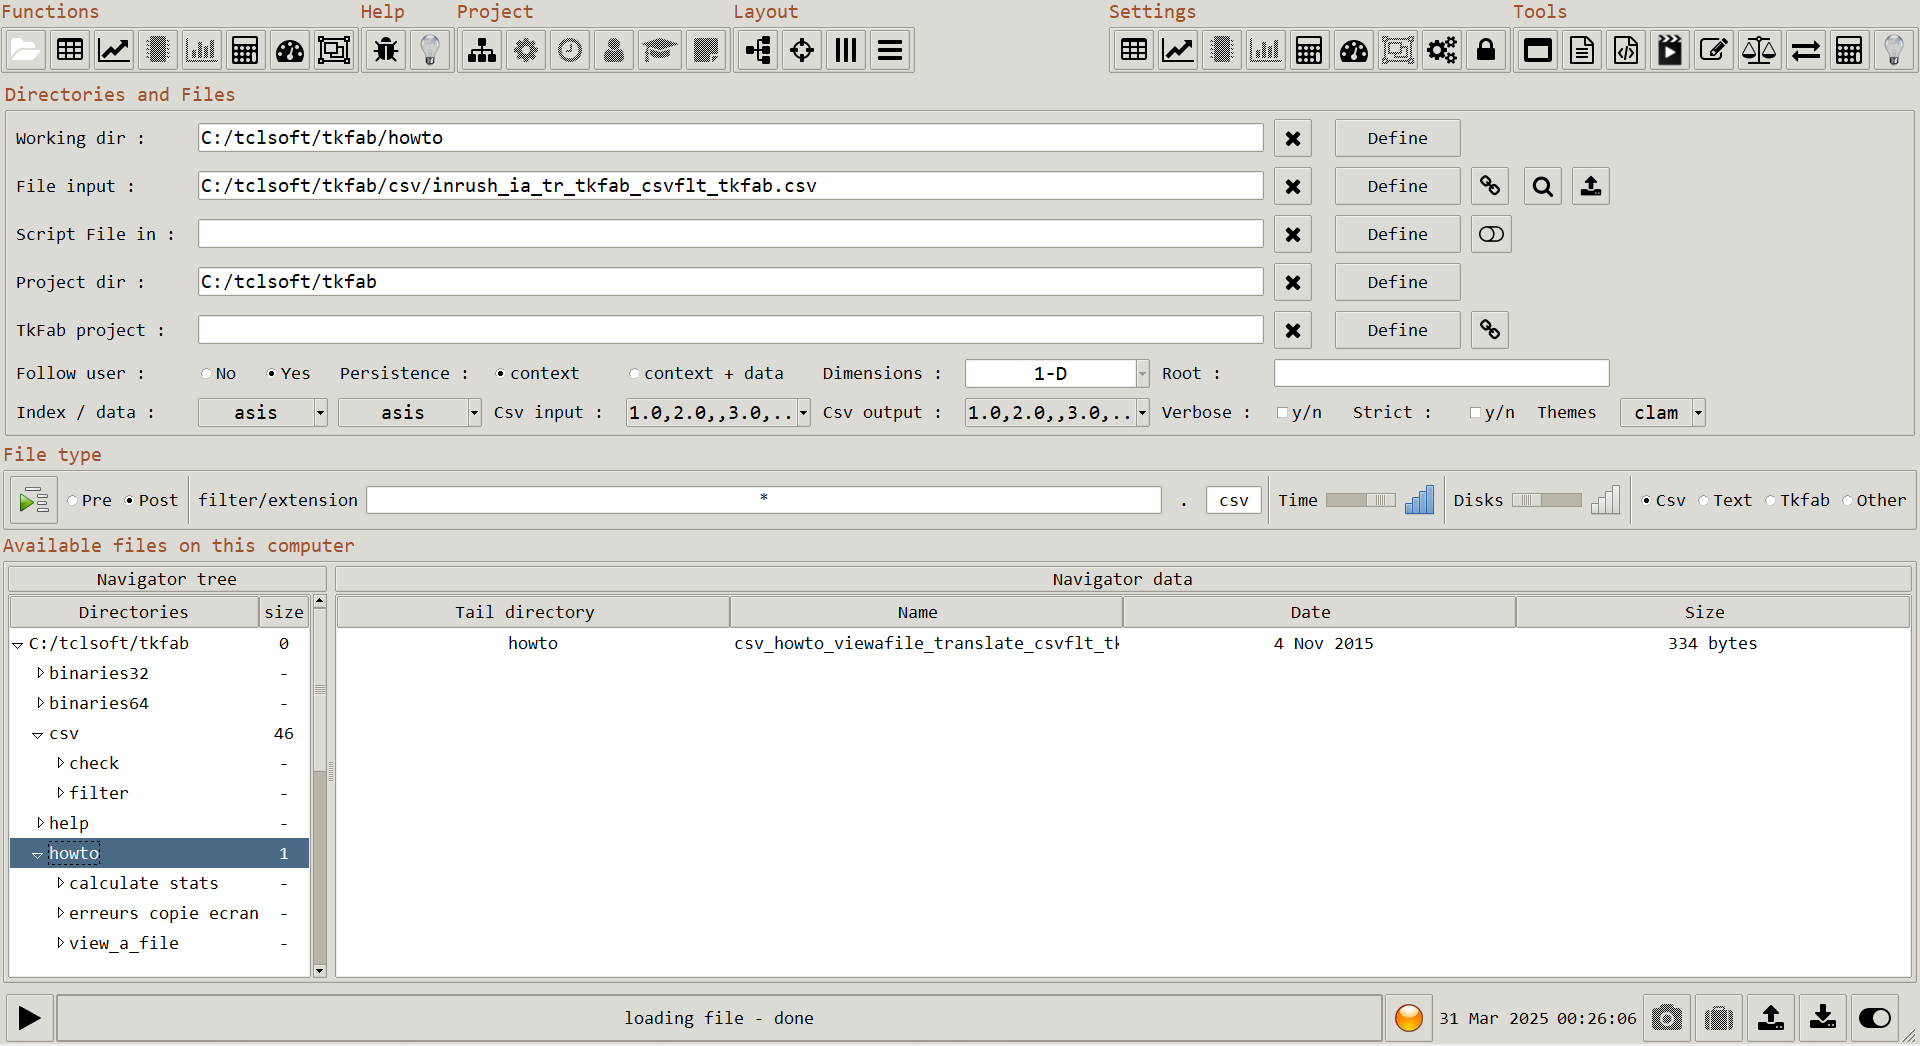Expand the calculate stats node

60,883
